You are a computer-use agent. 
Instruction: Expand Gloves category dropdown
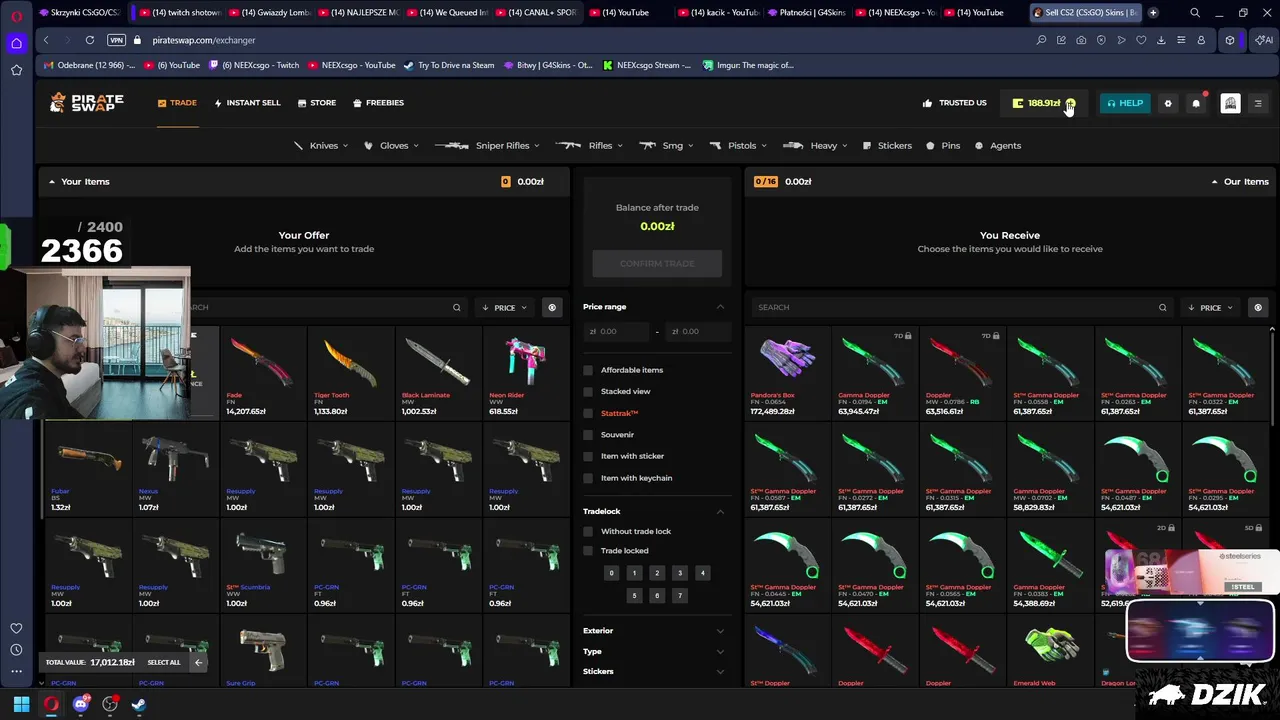[x=391, y=146]
